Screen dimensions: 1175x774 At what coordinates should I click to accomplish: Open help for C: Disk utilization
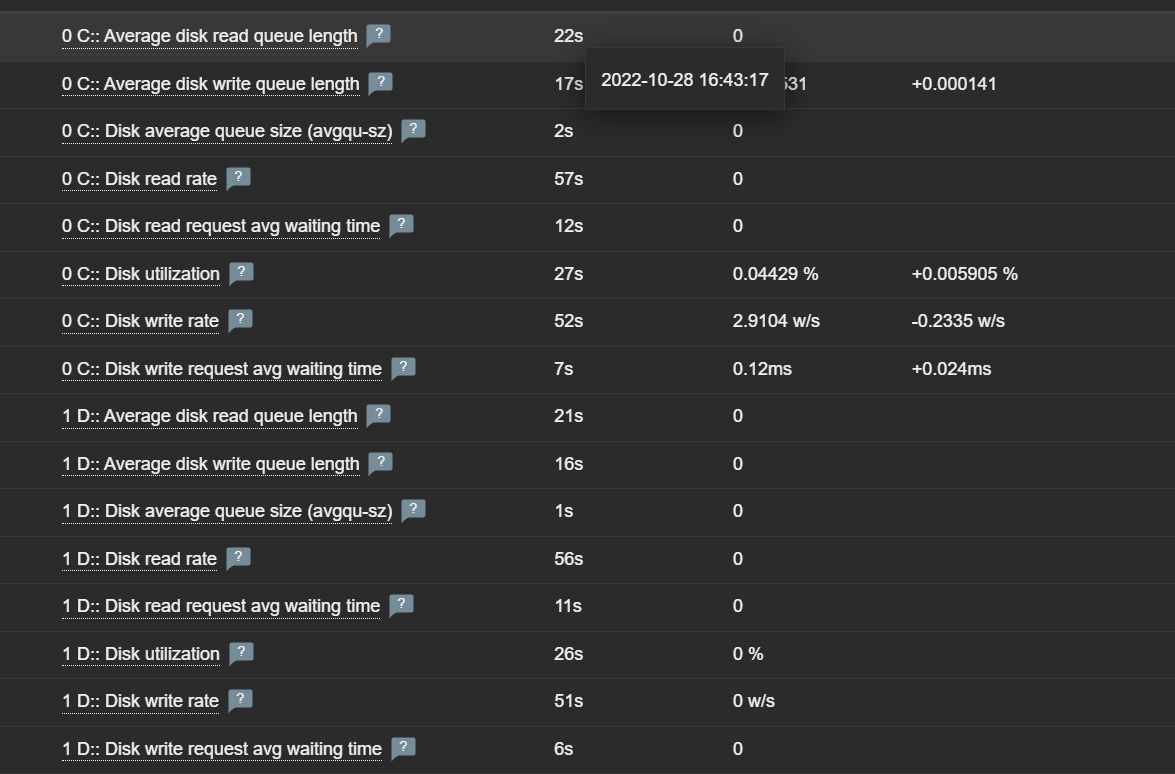(241, 273)
